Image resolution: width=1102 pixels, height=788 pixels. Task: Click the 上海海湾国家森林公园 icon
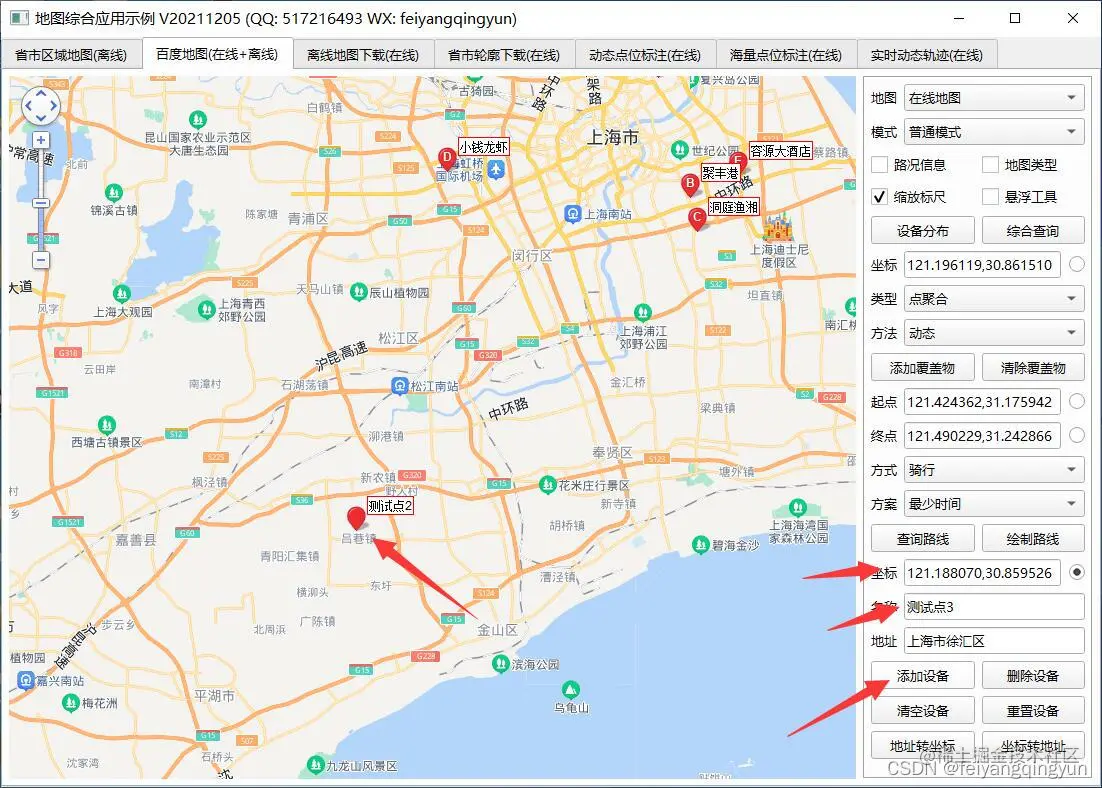point(797,507)
